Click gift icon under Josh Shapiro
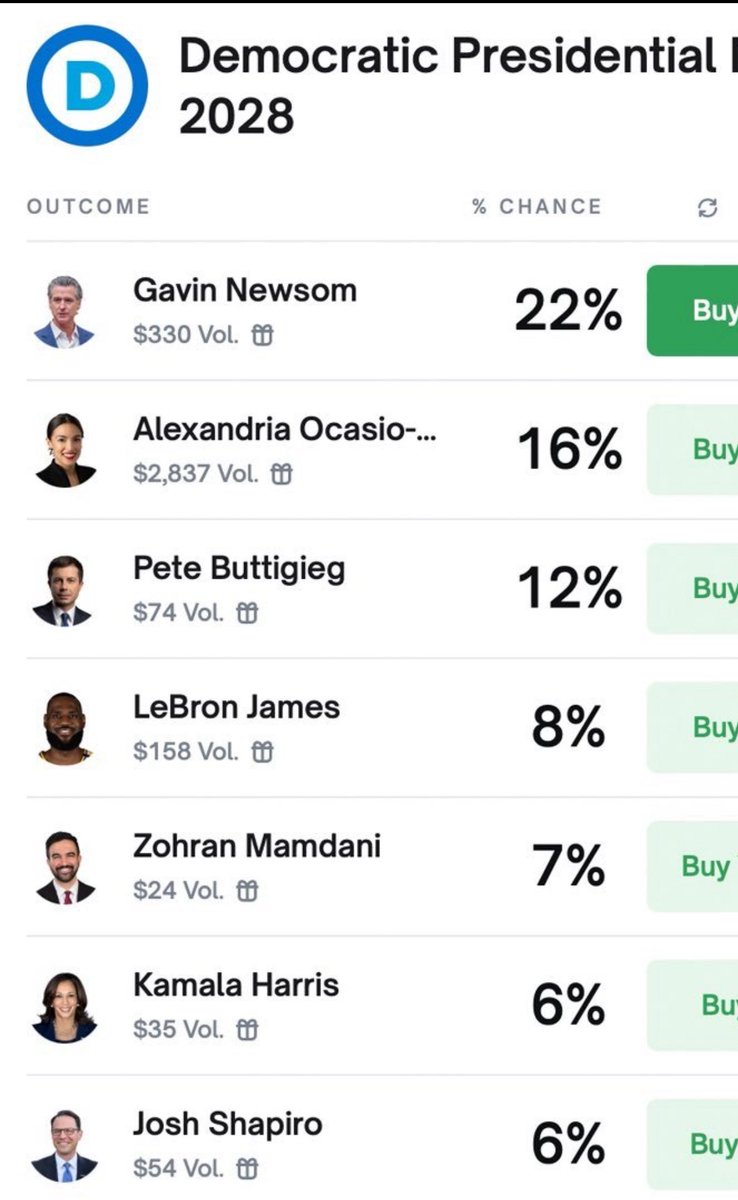This screenshot has height=1200, width=738. (246, 1168)
